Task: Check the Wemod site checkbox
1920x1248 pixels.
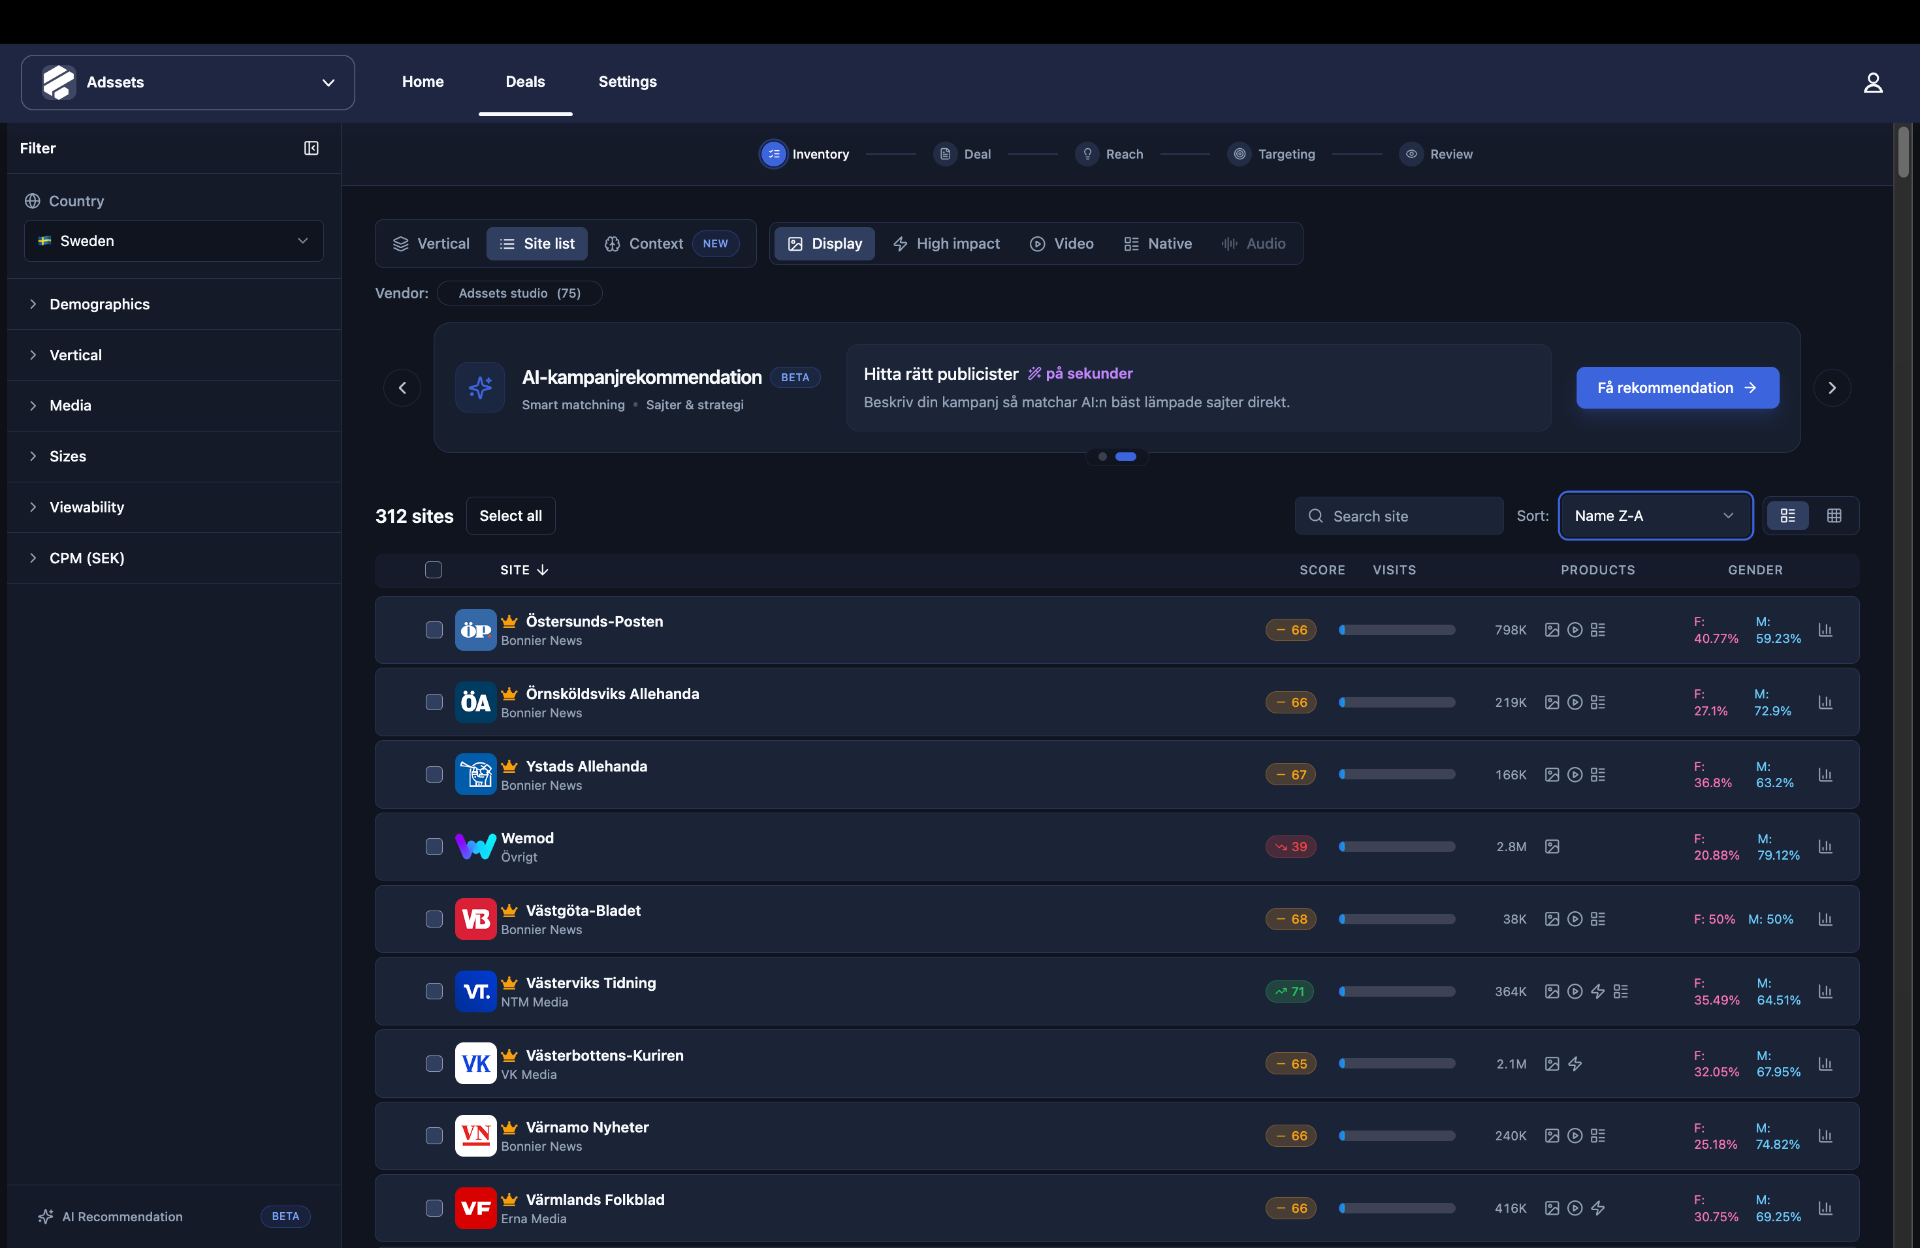Action: [x=434, y=847]
